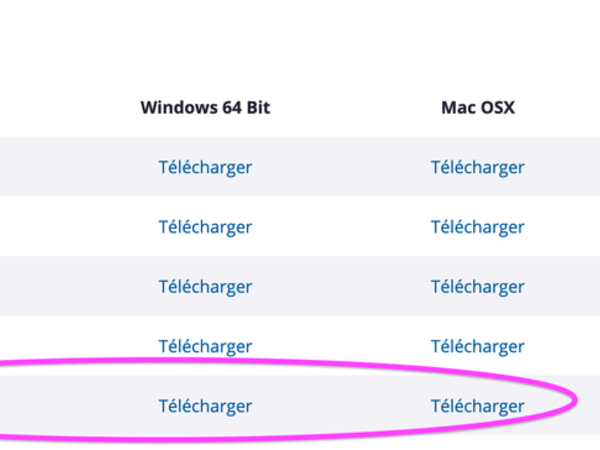Download Windows 64 Bit version in second row
This screenshot has height=450, width=600.
pos(205,227)
